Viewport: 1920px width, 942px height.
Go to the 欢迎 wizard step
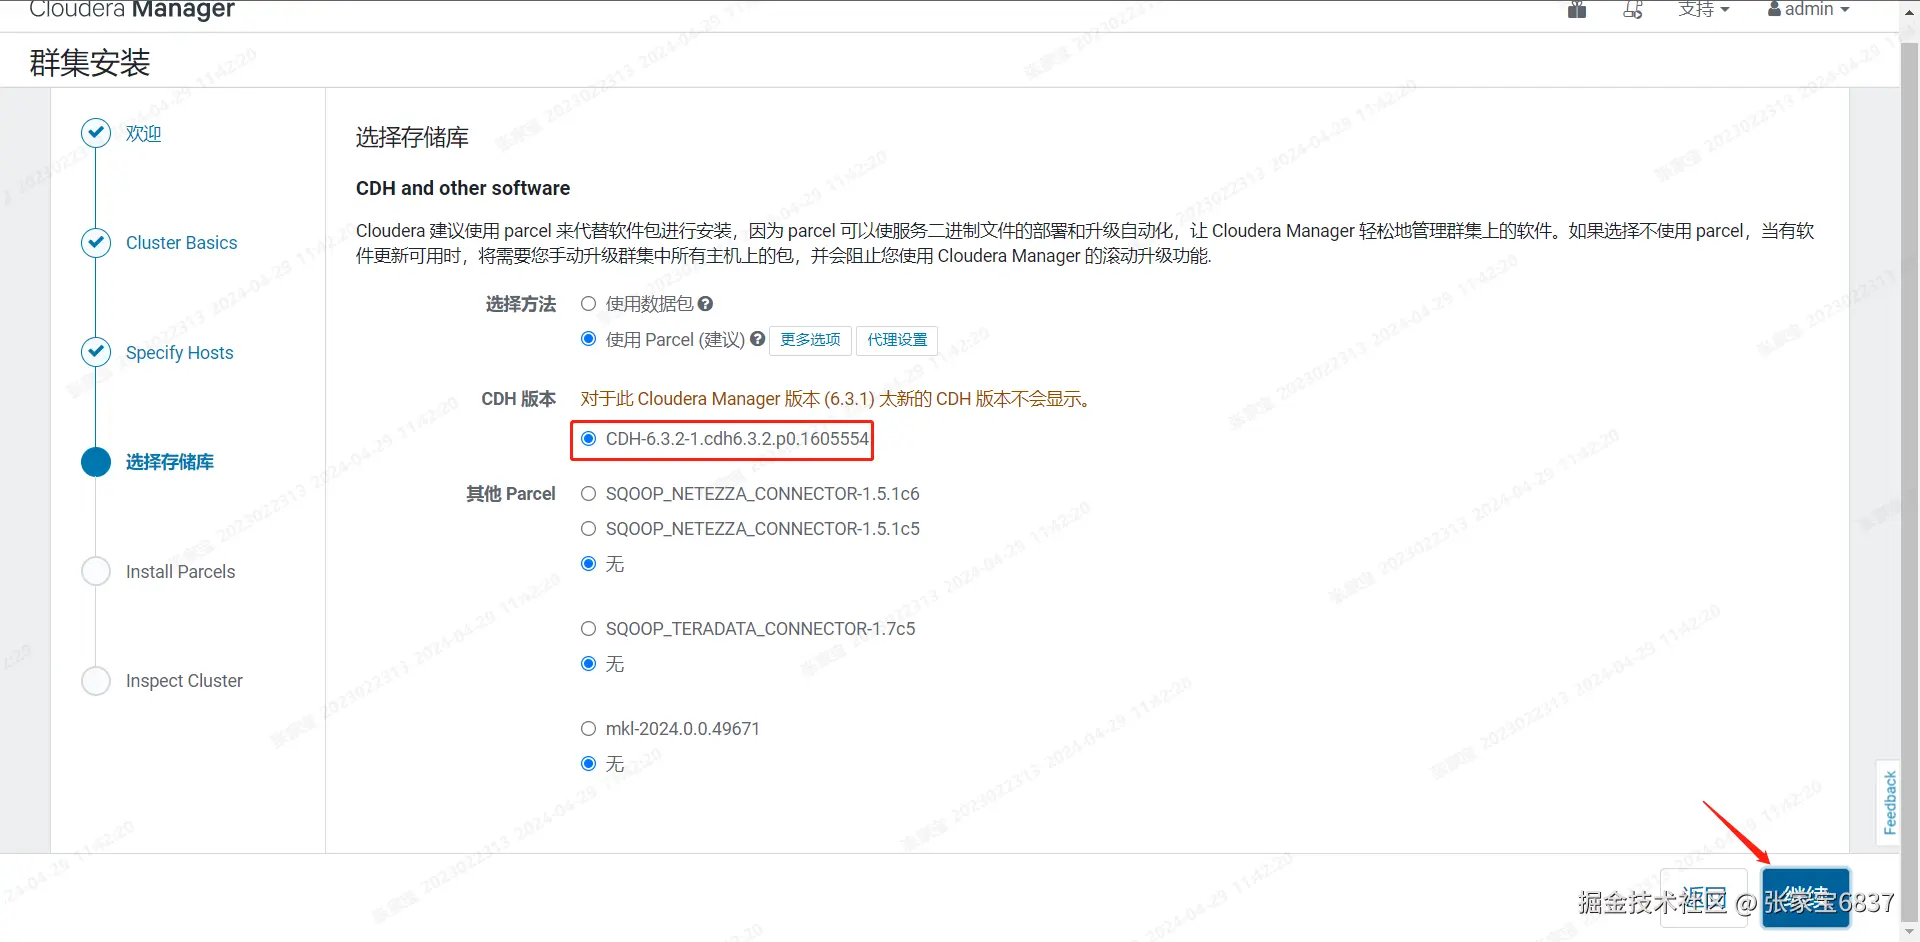pyautogui.click(x=143, y=133)
